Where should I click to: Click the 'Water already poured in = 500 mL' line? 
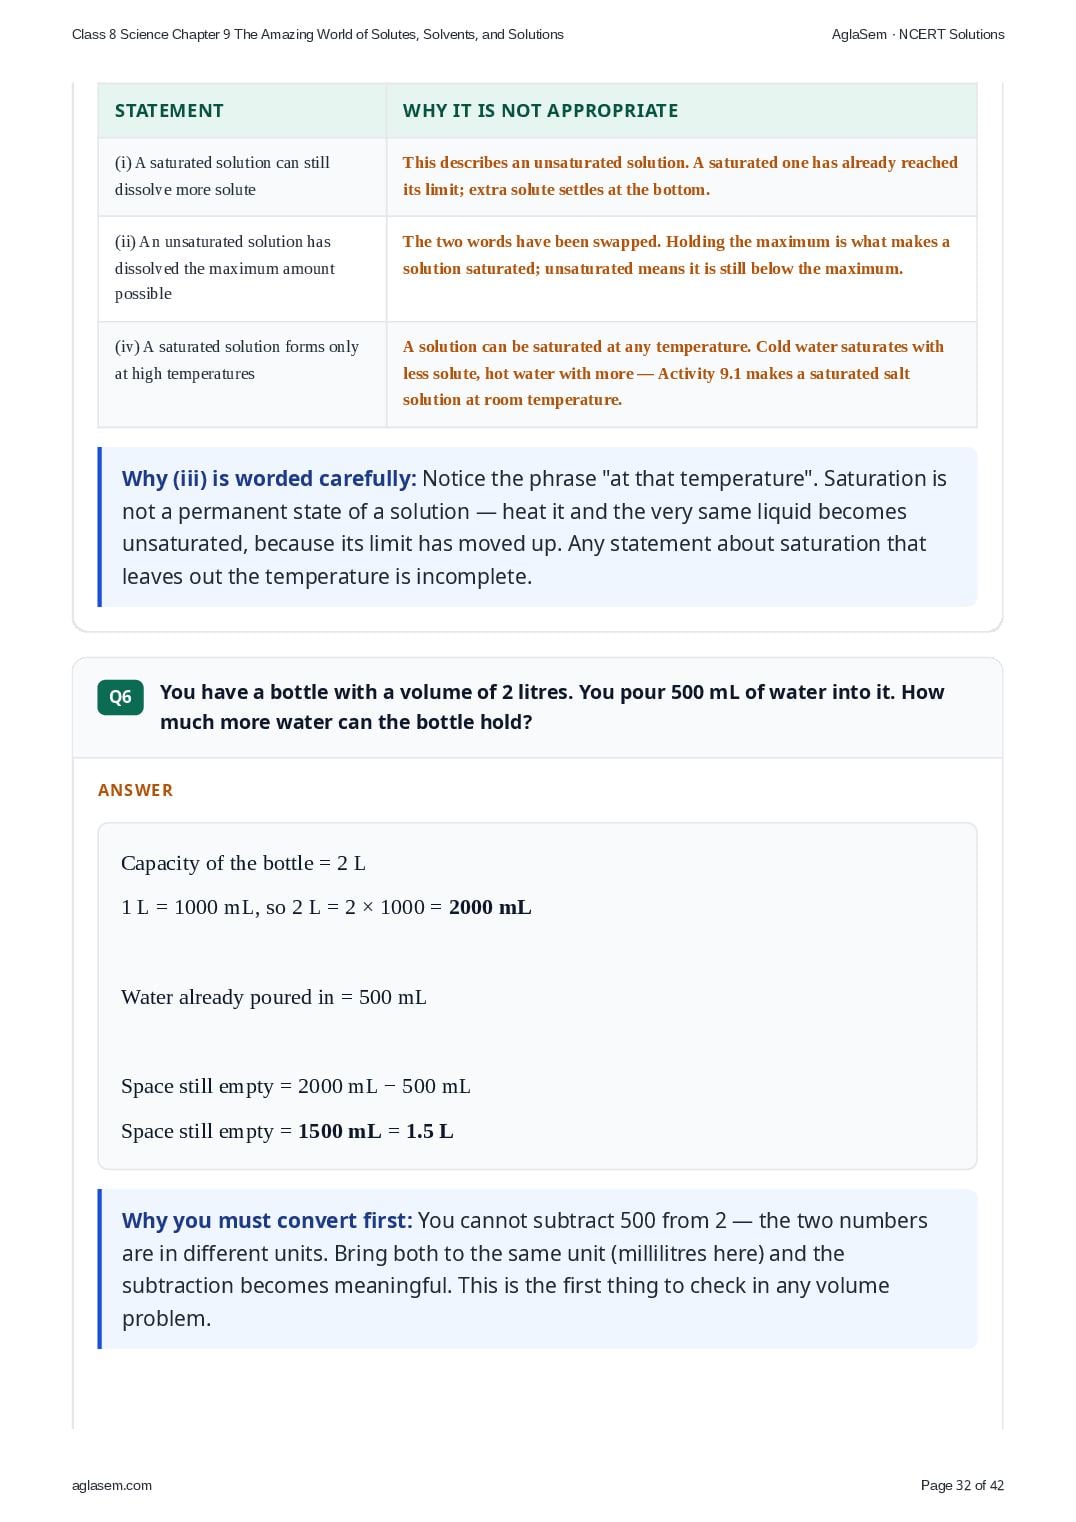point(274,997)
